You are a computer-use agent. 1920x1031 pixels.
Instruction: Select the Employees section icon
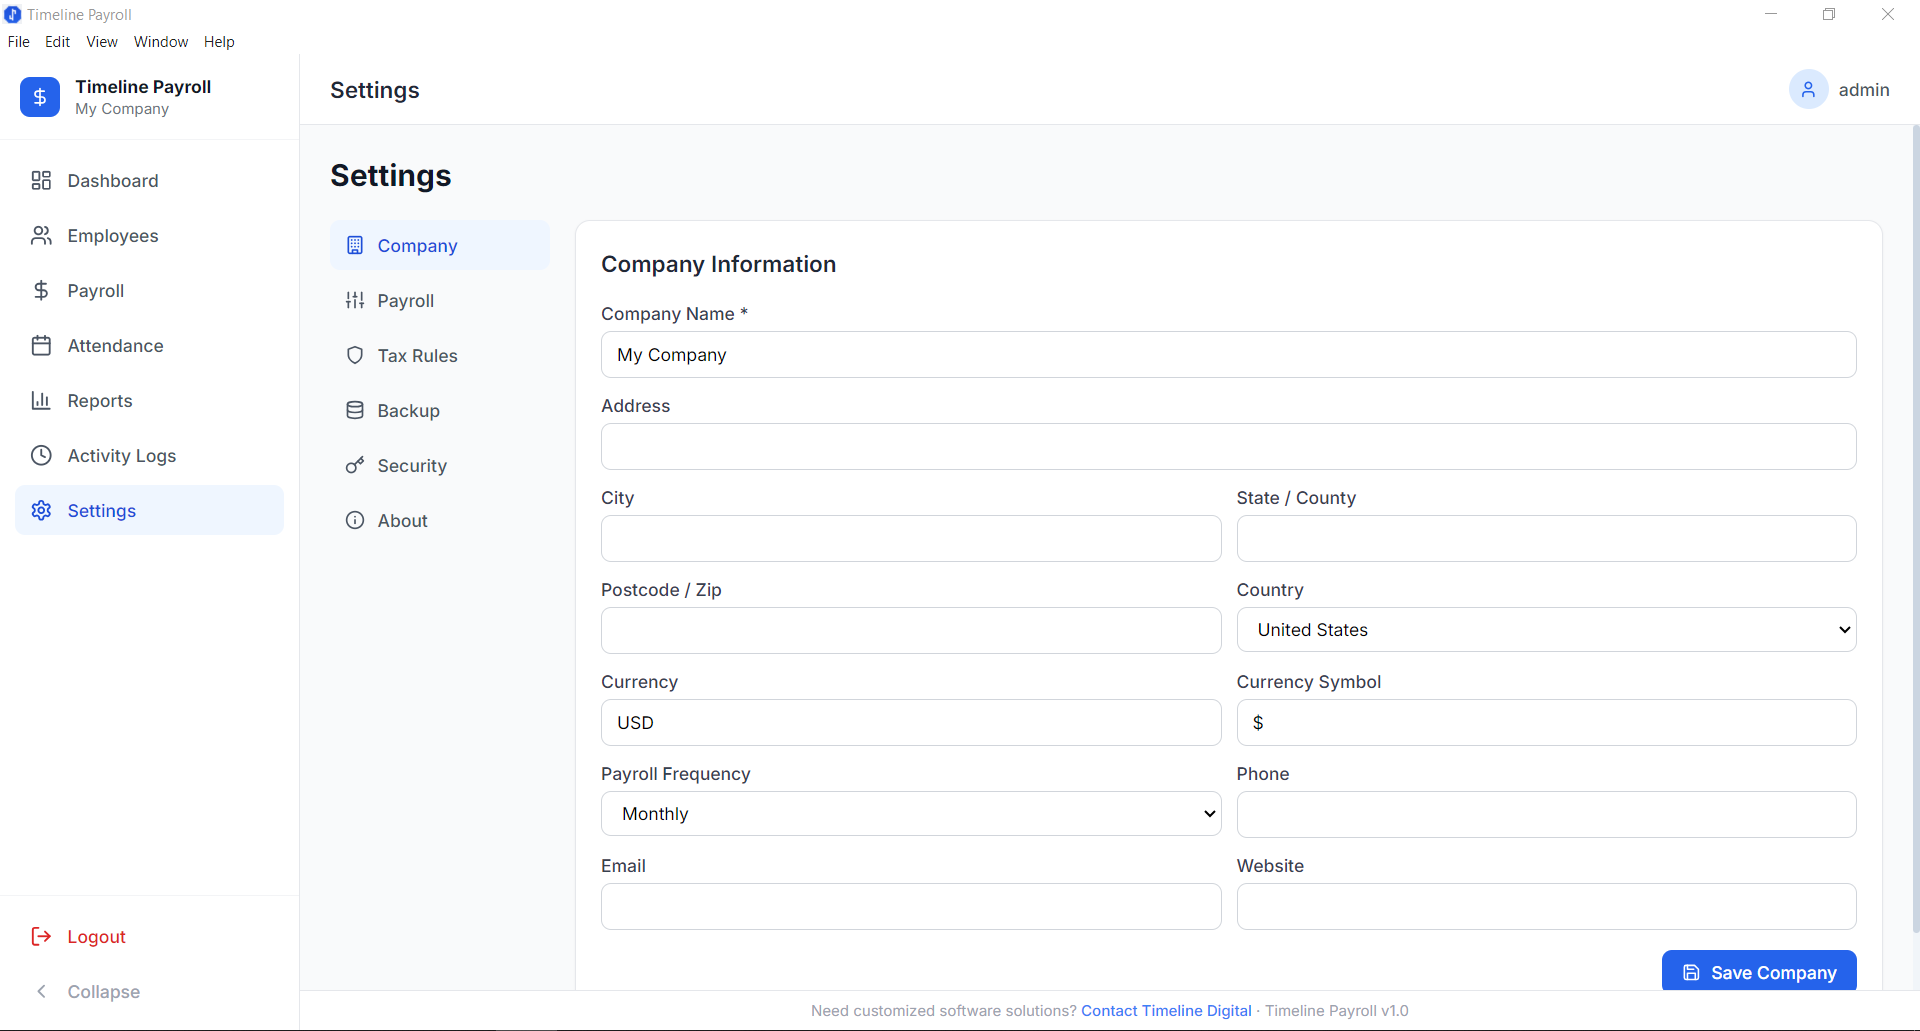click(41, 235)
